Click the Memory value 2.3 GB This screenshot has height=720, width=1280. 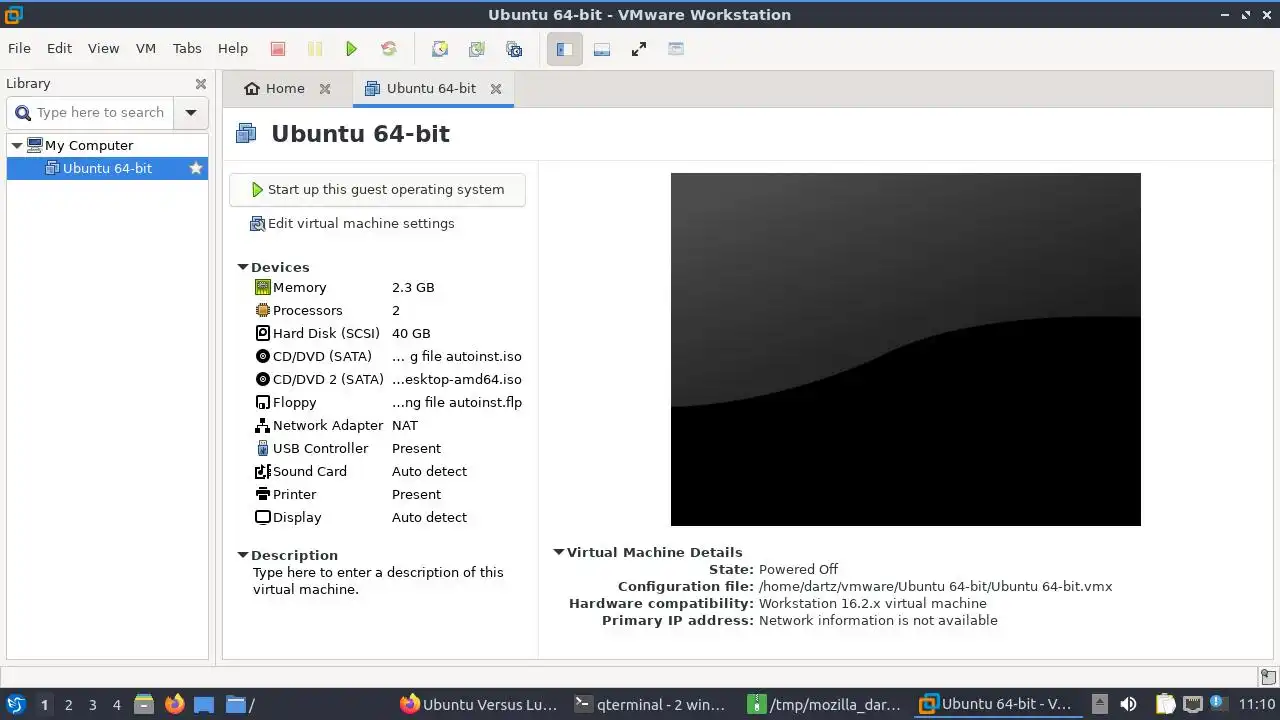(x=413, y=287)
